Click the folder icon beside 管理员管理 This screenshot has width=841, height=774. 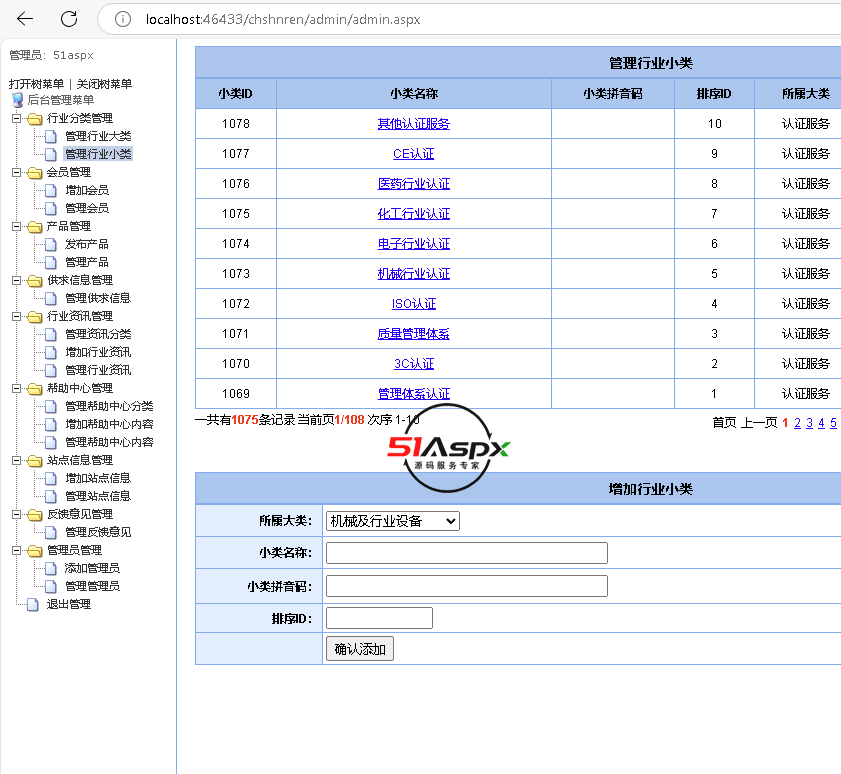click(35, 550)
